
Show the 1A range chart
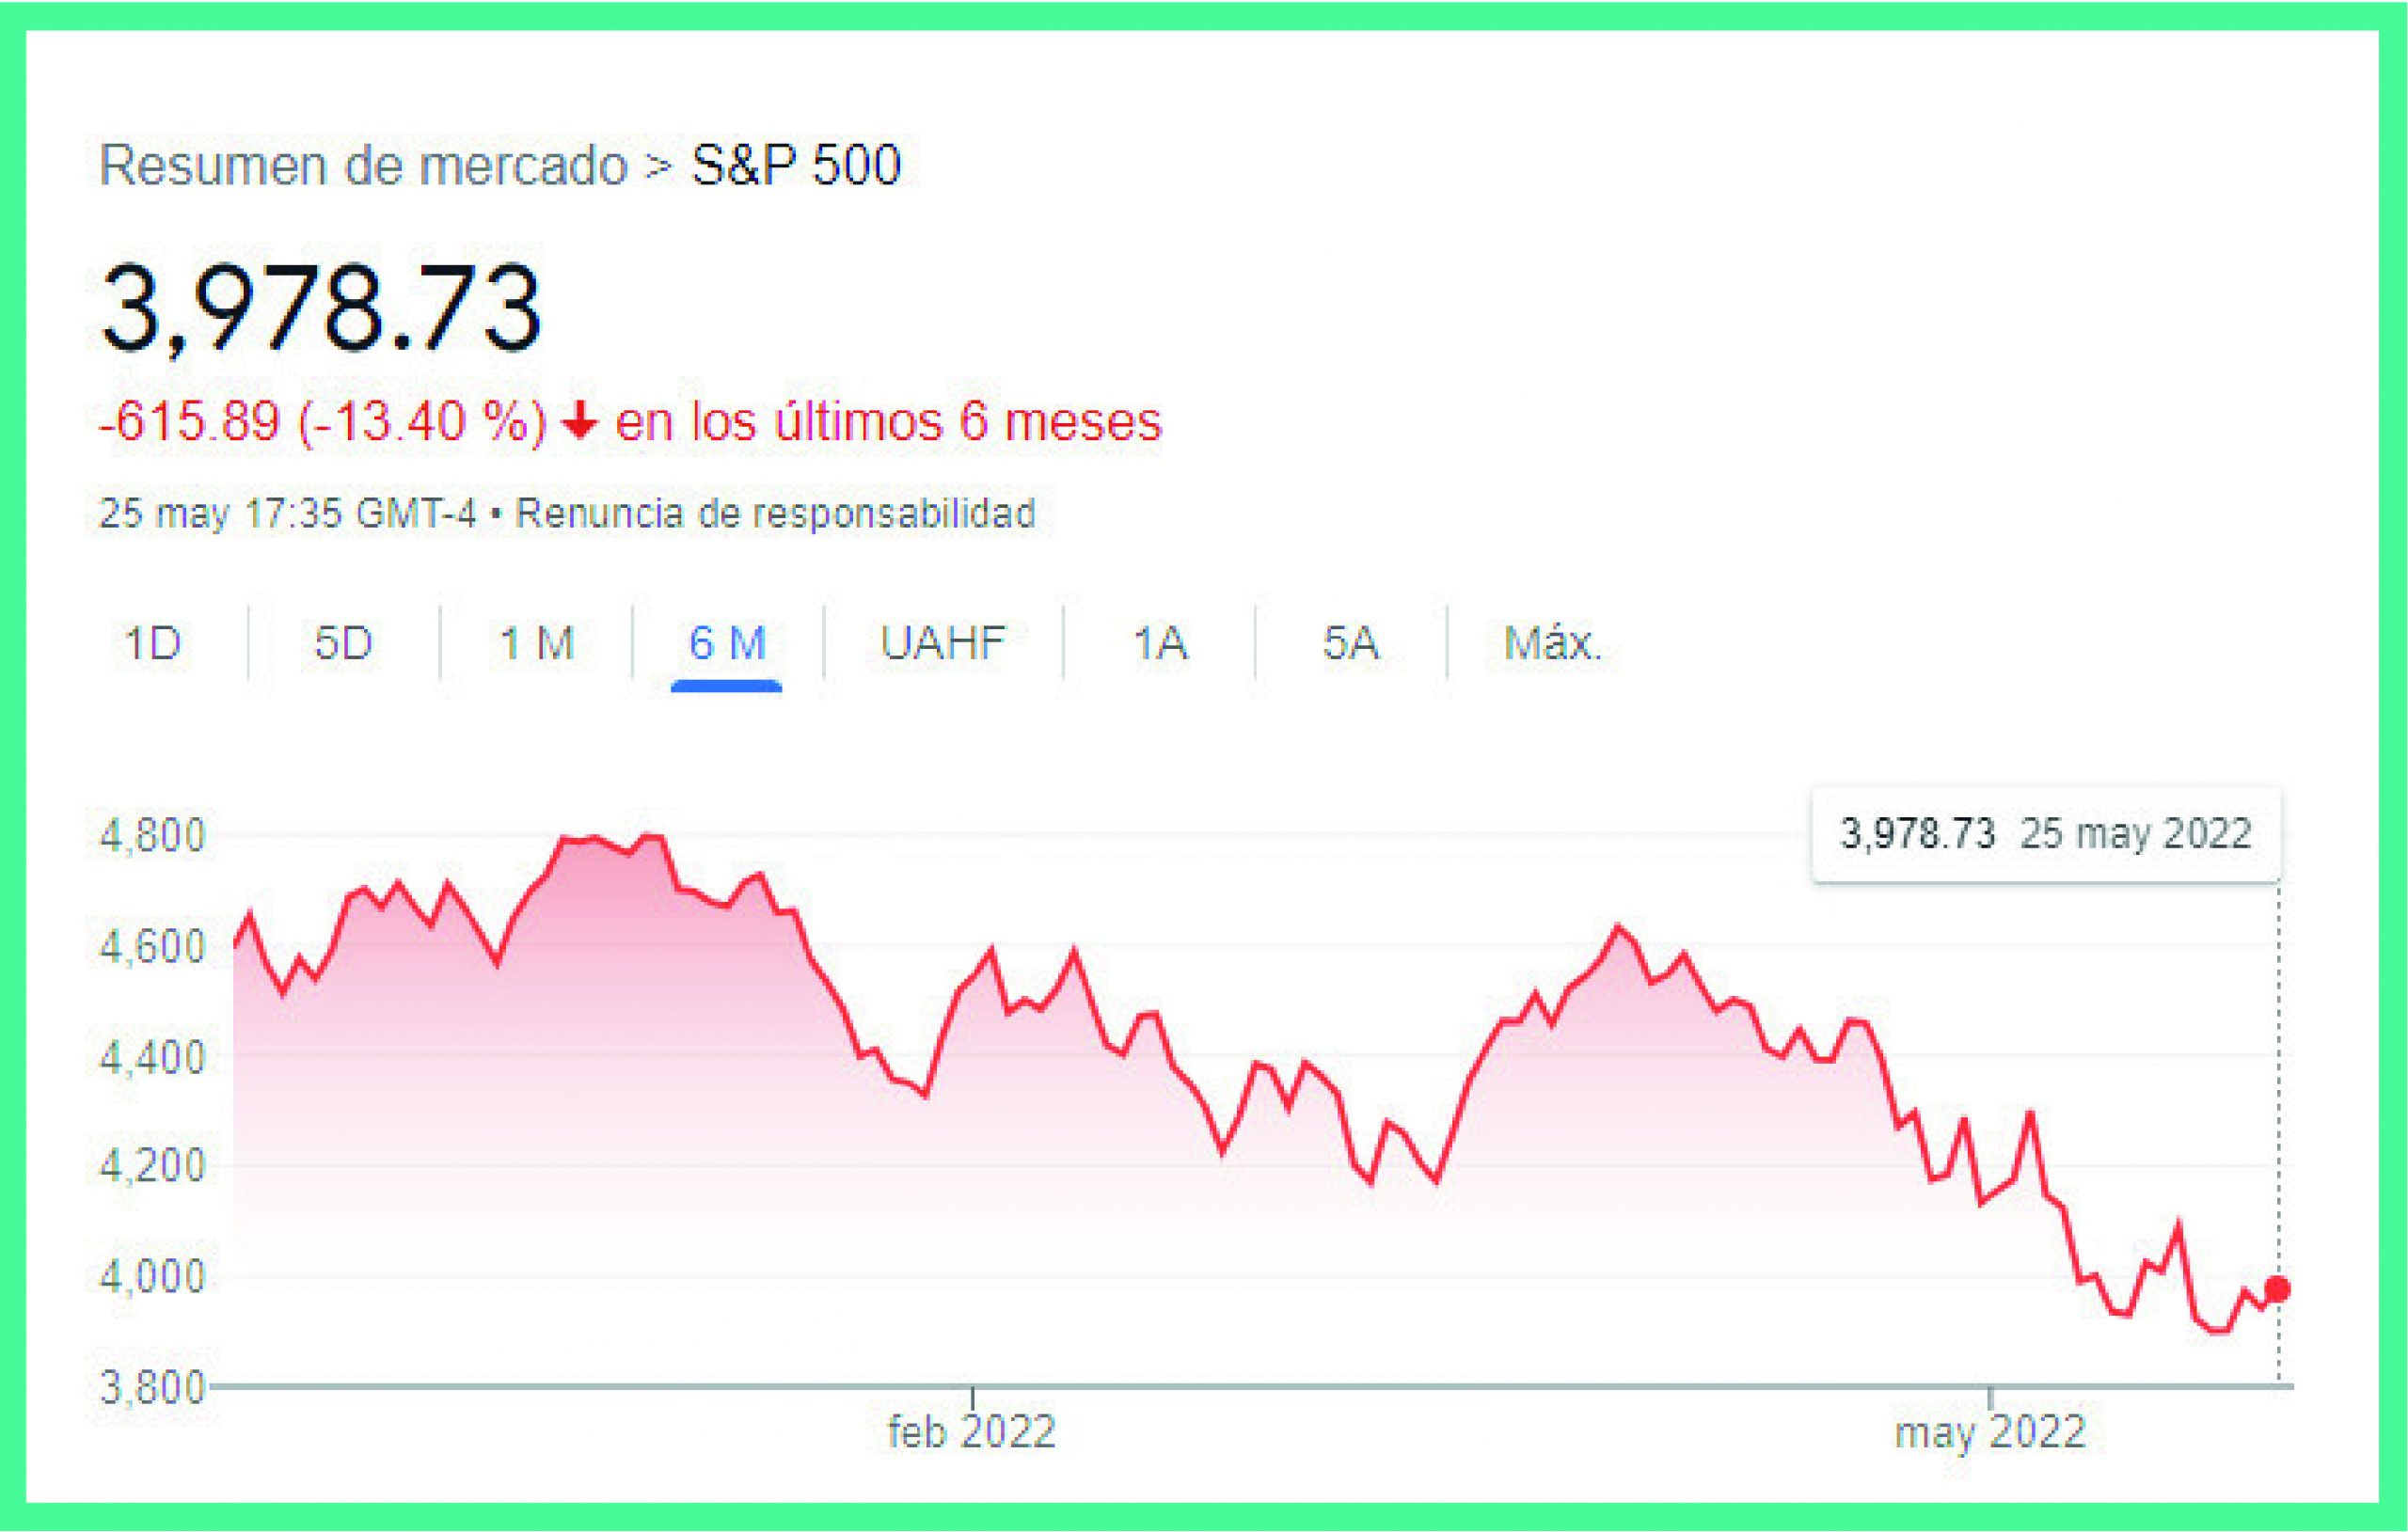[x=1159, y=643]
